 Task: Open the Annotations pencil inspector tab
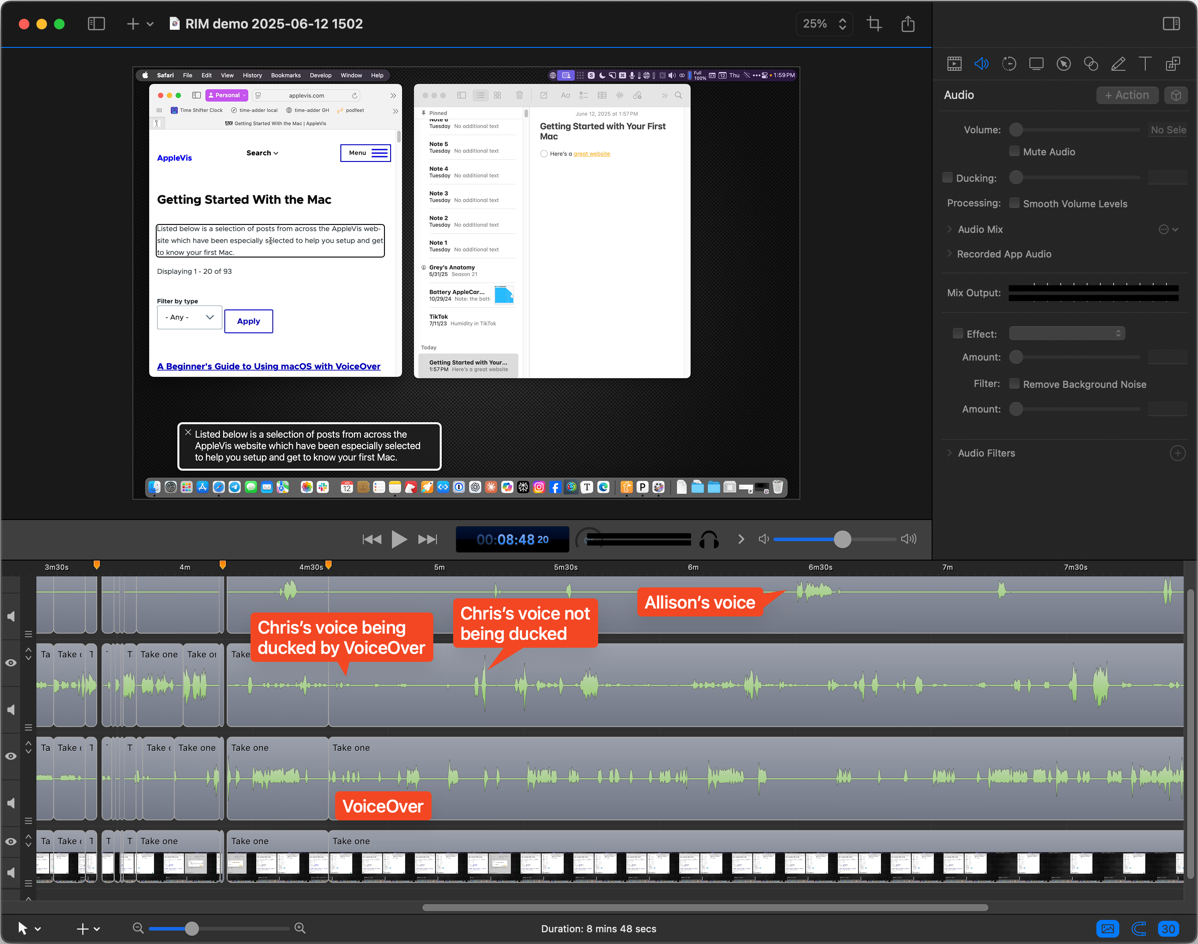coord(1118,64)
